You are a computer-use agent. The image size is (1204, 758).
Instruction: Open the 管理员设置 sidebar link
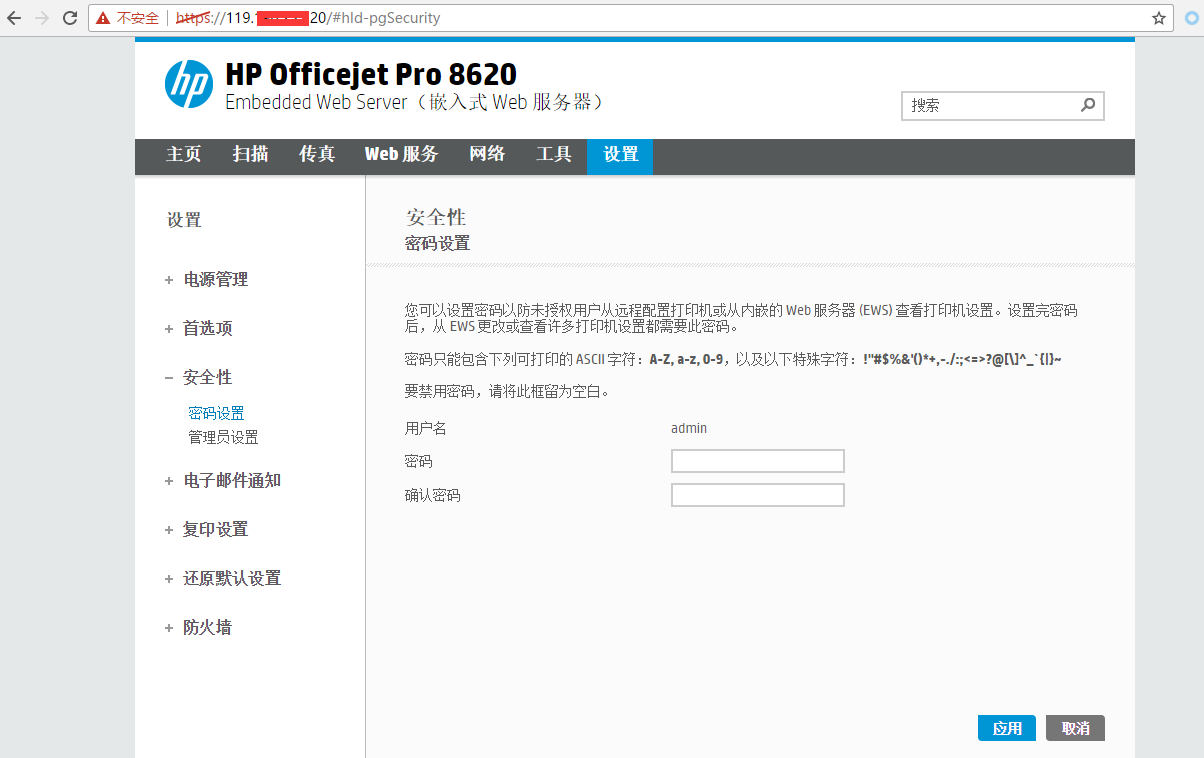click(223, 437)
